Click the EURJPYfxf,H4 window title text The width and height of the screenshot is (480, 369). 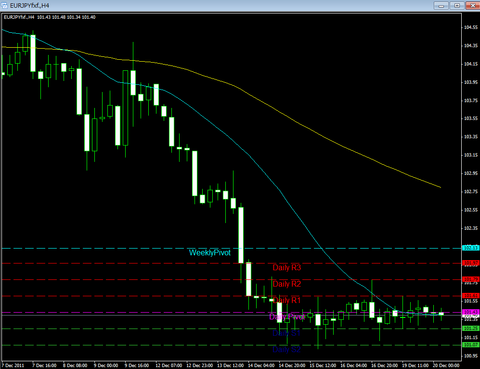30,6
